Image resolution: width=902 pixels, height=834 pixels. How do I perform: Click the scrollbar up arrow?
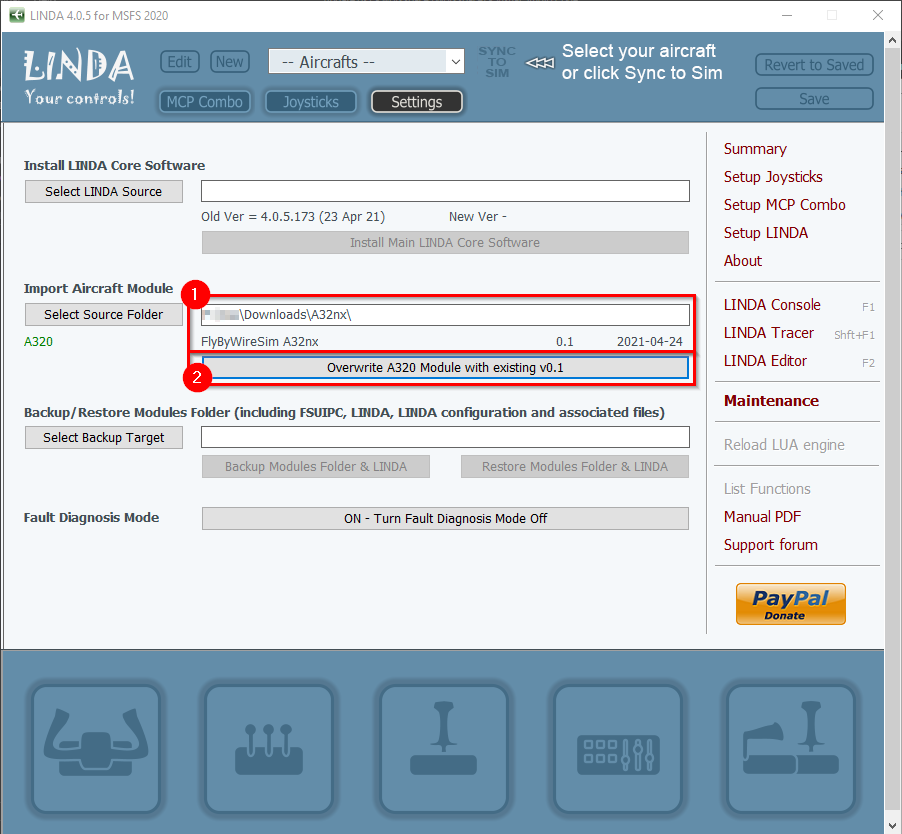[893, 40]
